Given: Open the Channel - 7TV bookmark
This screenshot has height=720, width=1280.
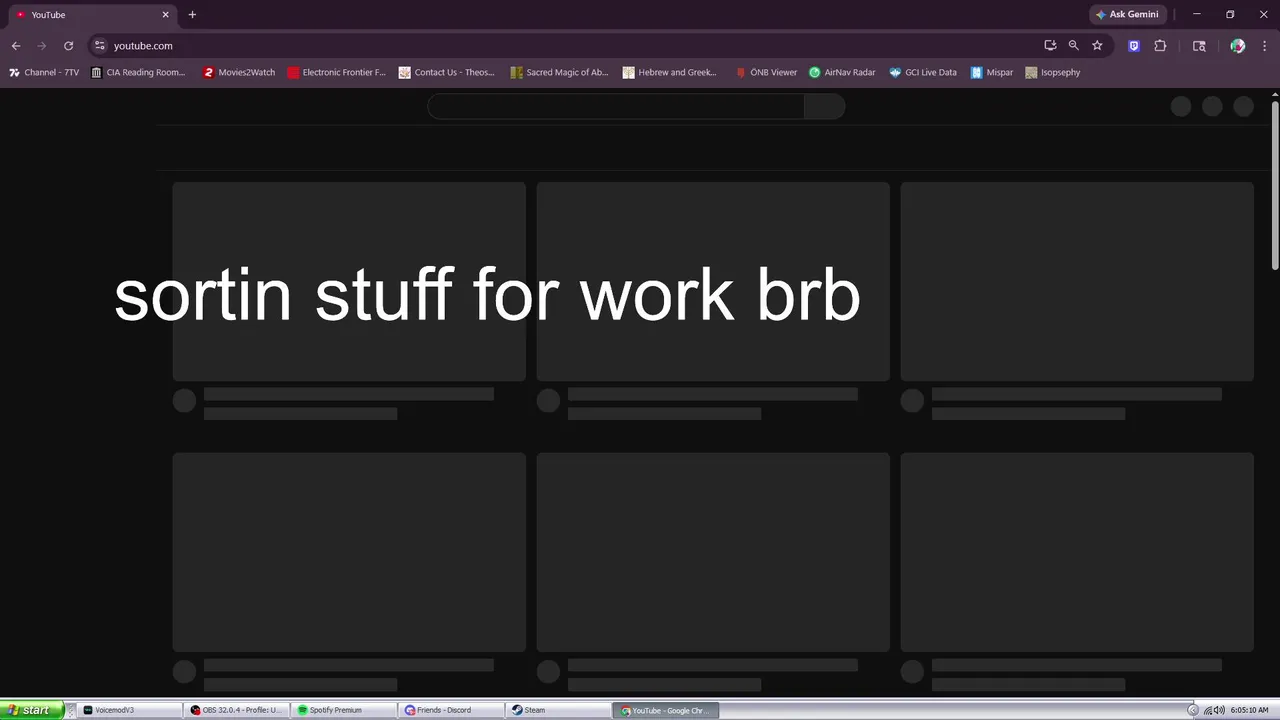Looking at the screenshot, I should tap(44, 73).
